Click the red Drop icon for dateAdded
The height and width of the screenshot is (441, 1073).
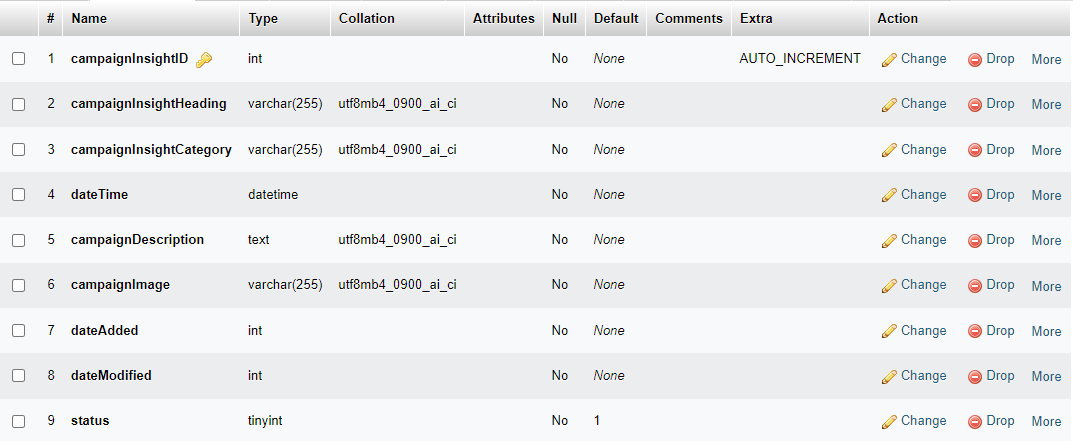(x=975, y=331)
